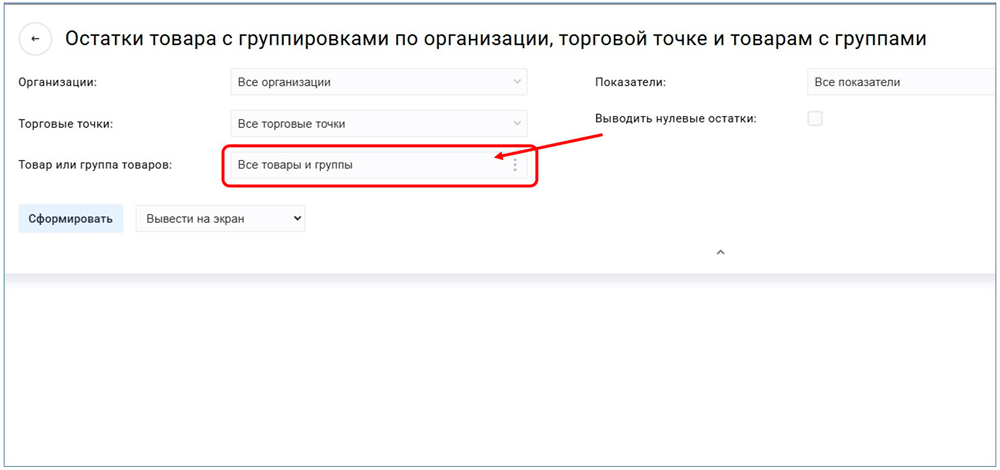Click the Торговые точки label
Screen dimensions: 1000x470
(x=65, y=124)
